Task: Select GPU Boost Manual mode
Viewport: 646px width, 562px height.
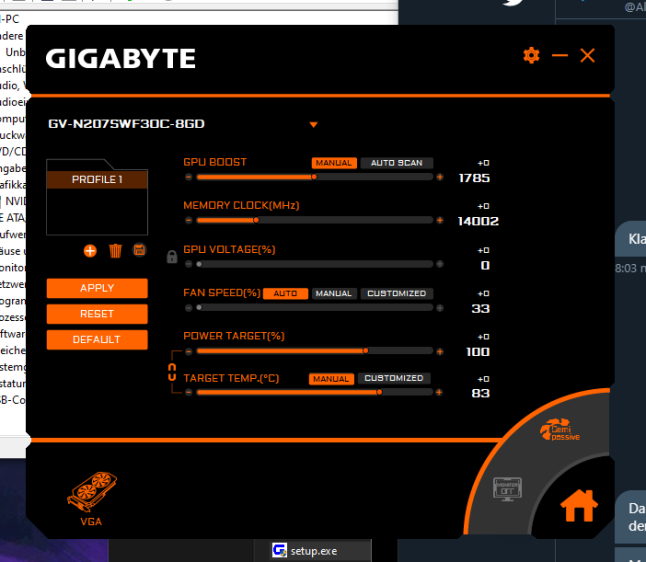Action: pos(334,163)
